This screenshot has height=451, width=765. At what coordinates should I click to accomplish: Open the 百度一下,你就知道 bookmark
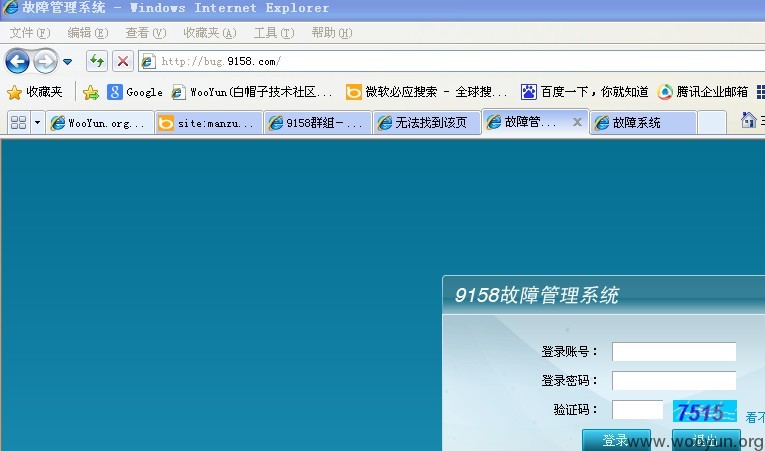[584, 92]
